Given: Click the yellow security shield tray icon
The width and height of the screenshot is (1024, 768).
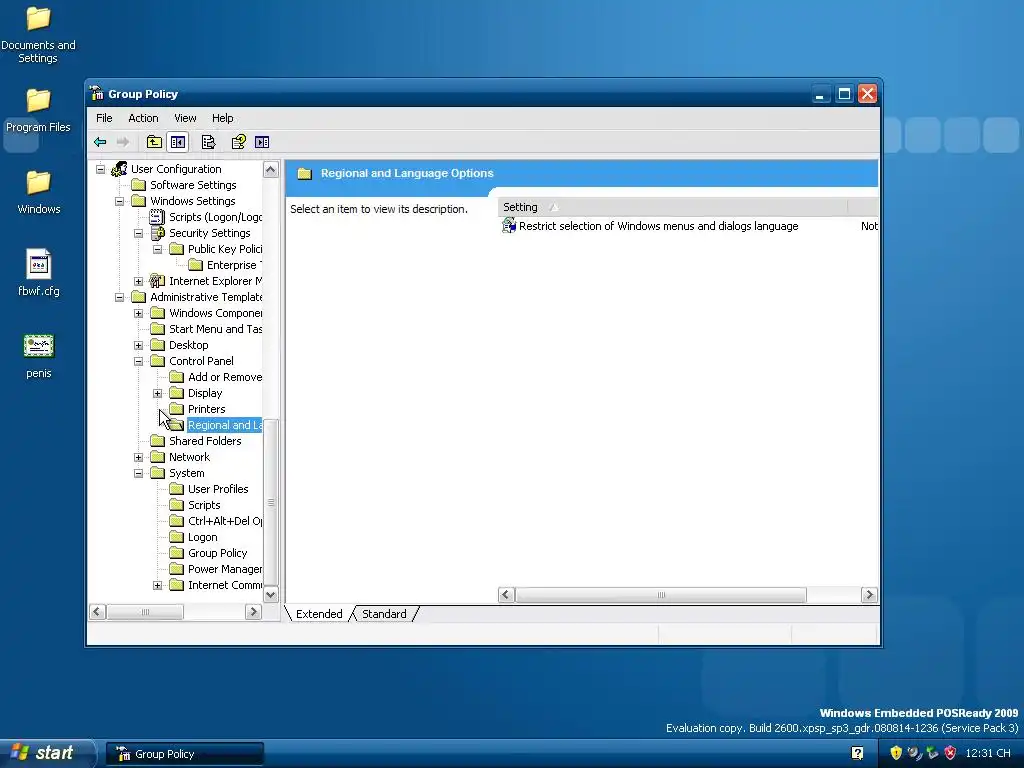Looking at the screenshot, I should [x=896, y=753].
